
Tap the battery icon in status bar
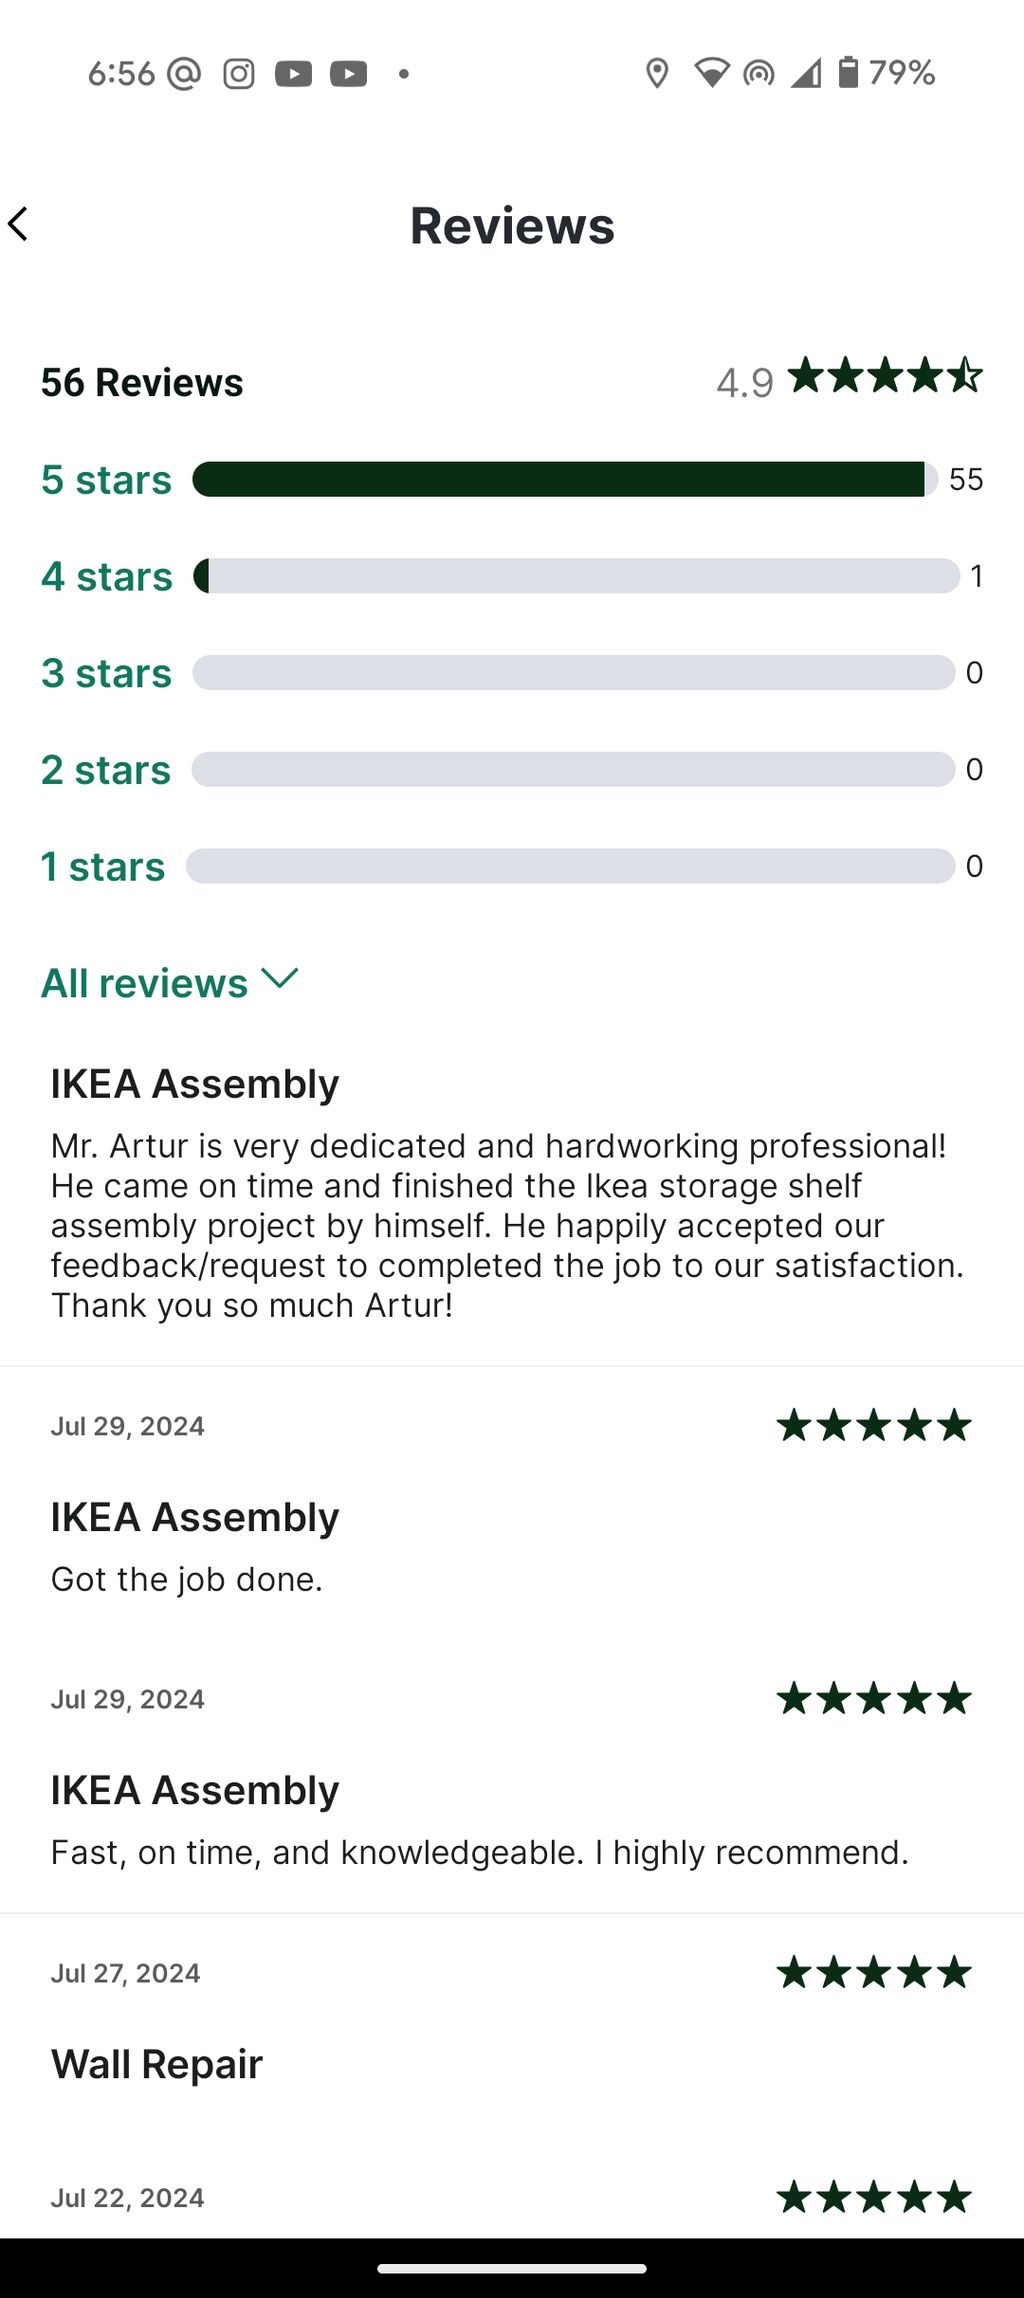(x=848, y=72)
